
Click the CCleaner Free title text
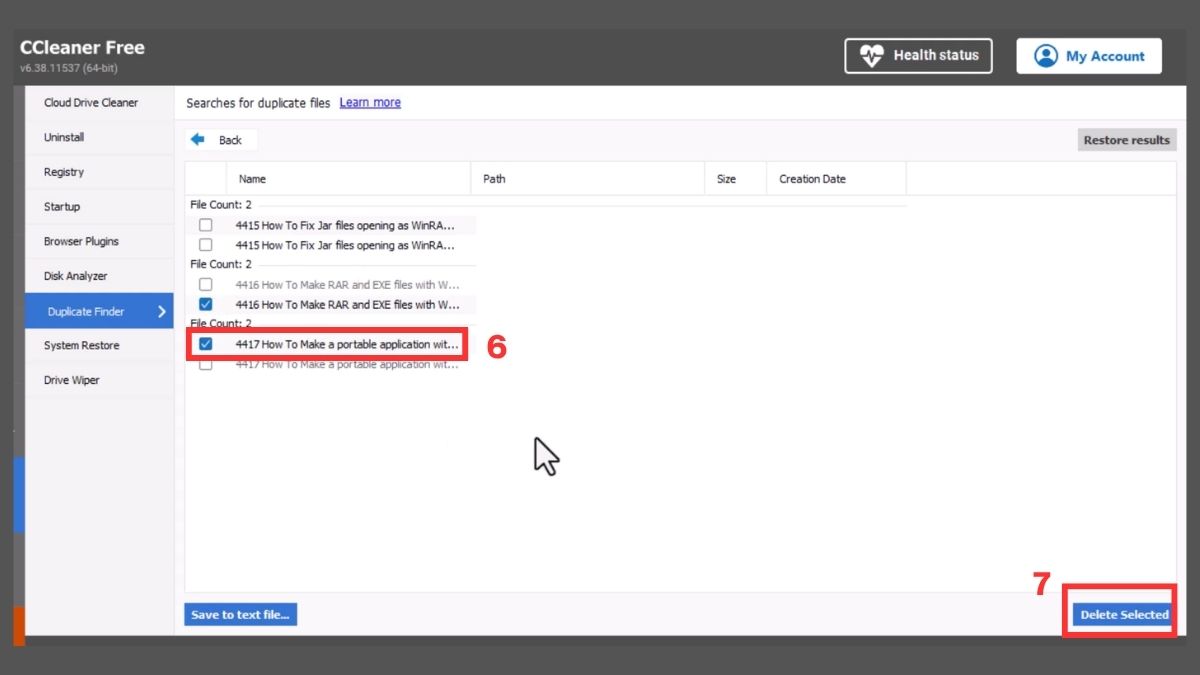click(x=82, y=48)
